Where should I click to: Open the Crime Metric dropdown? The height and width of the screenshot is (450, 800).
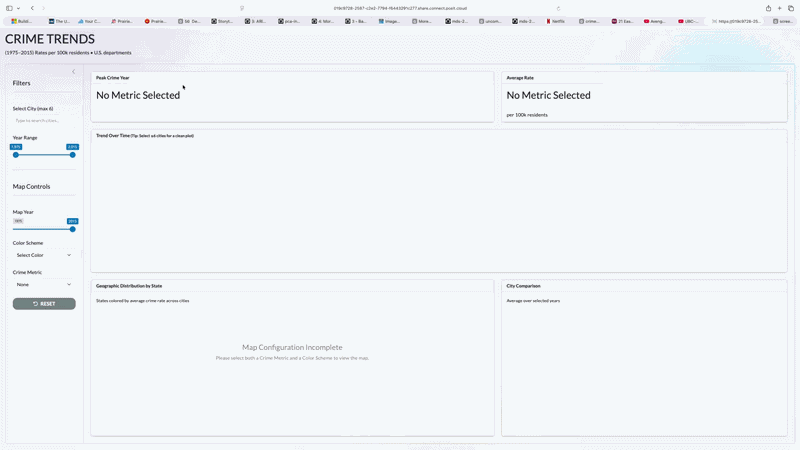(44, 284)
